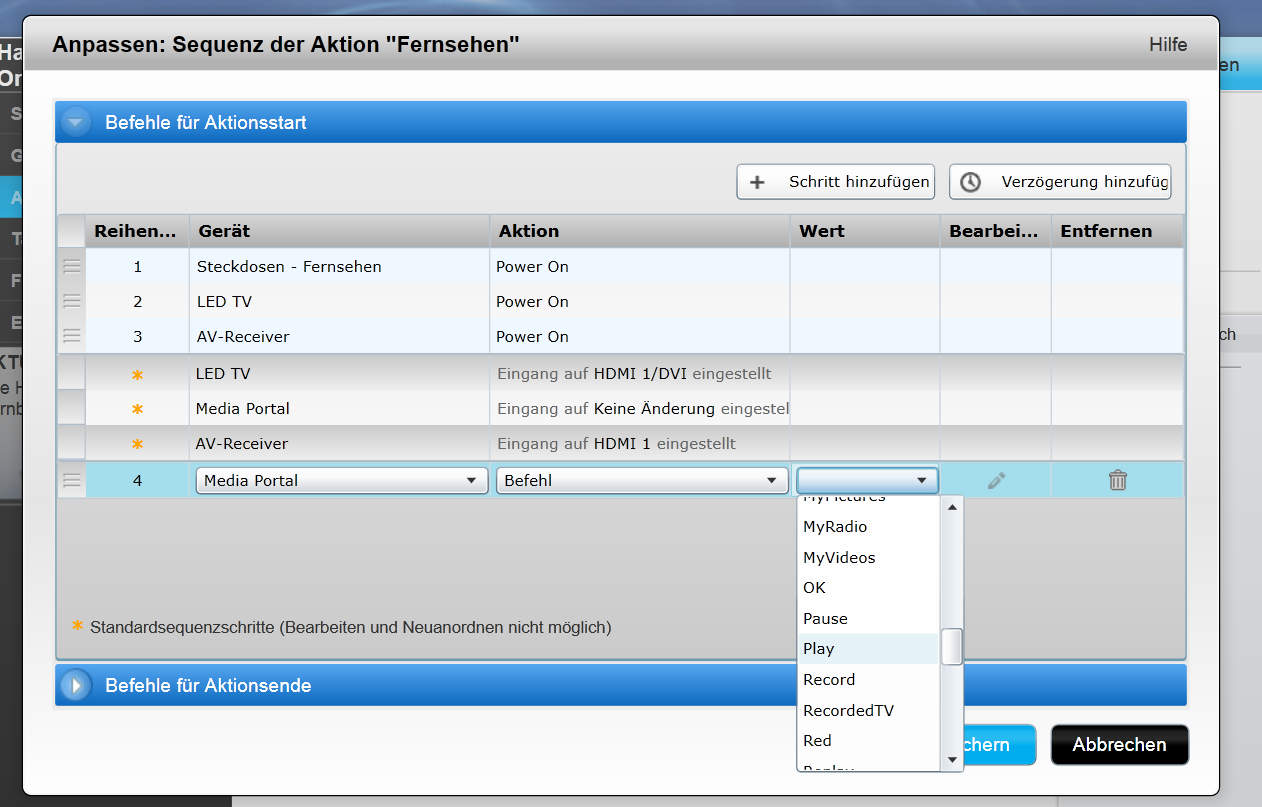Click the clock icon on Verzögerung hinzufügen
Screen dimensions: 1262x807
click(970, 182)
